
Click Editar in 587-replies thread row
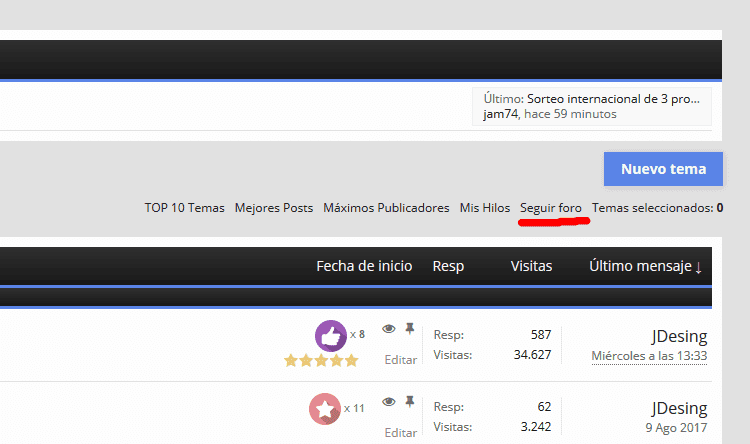(401, 360)
